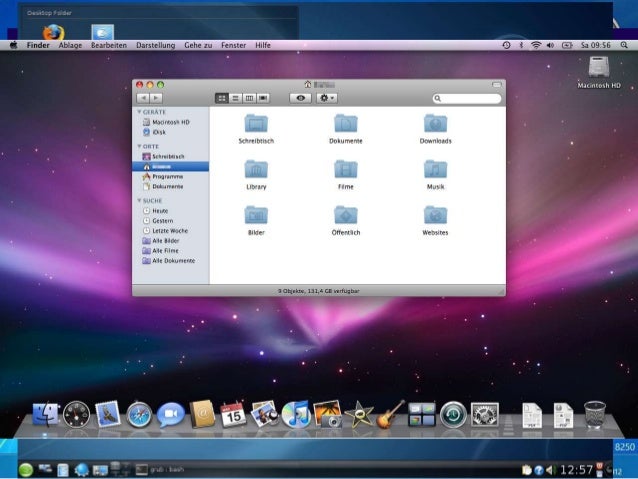Click the Finder search field
Viewport: 638px width, 479px height.
point(467,98)
